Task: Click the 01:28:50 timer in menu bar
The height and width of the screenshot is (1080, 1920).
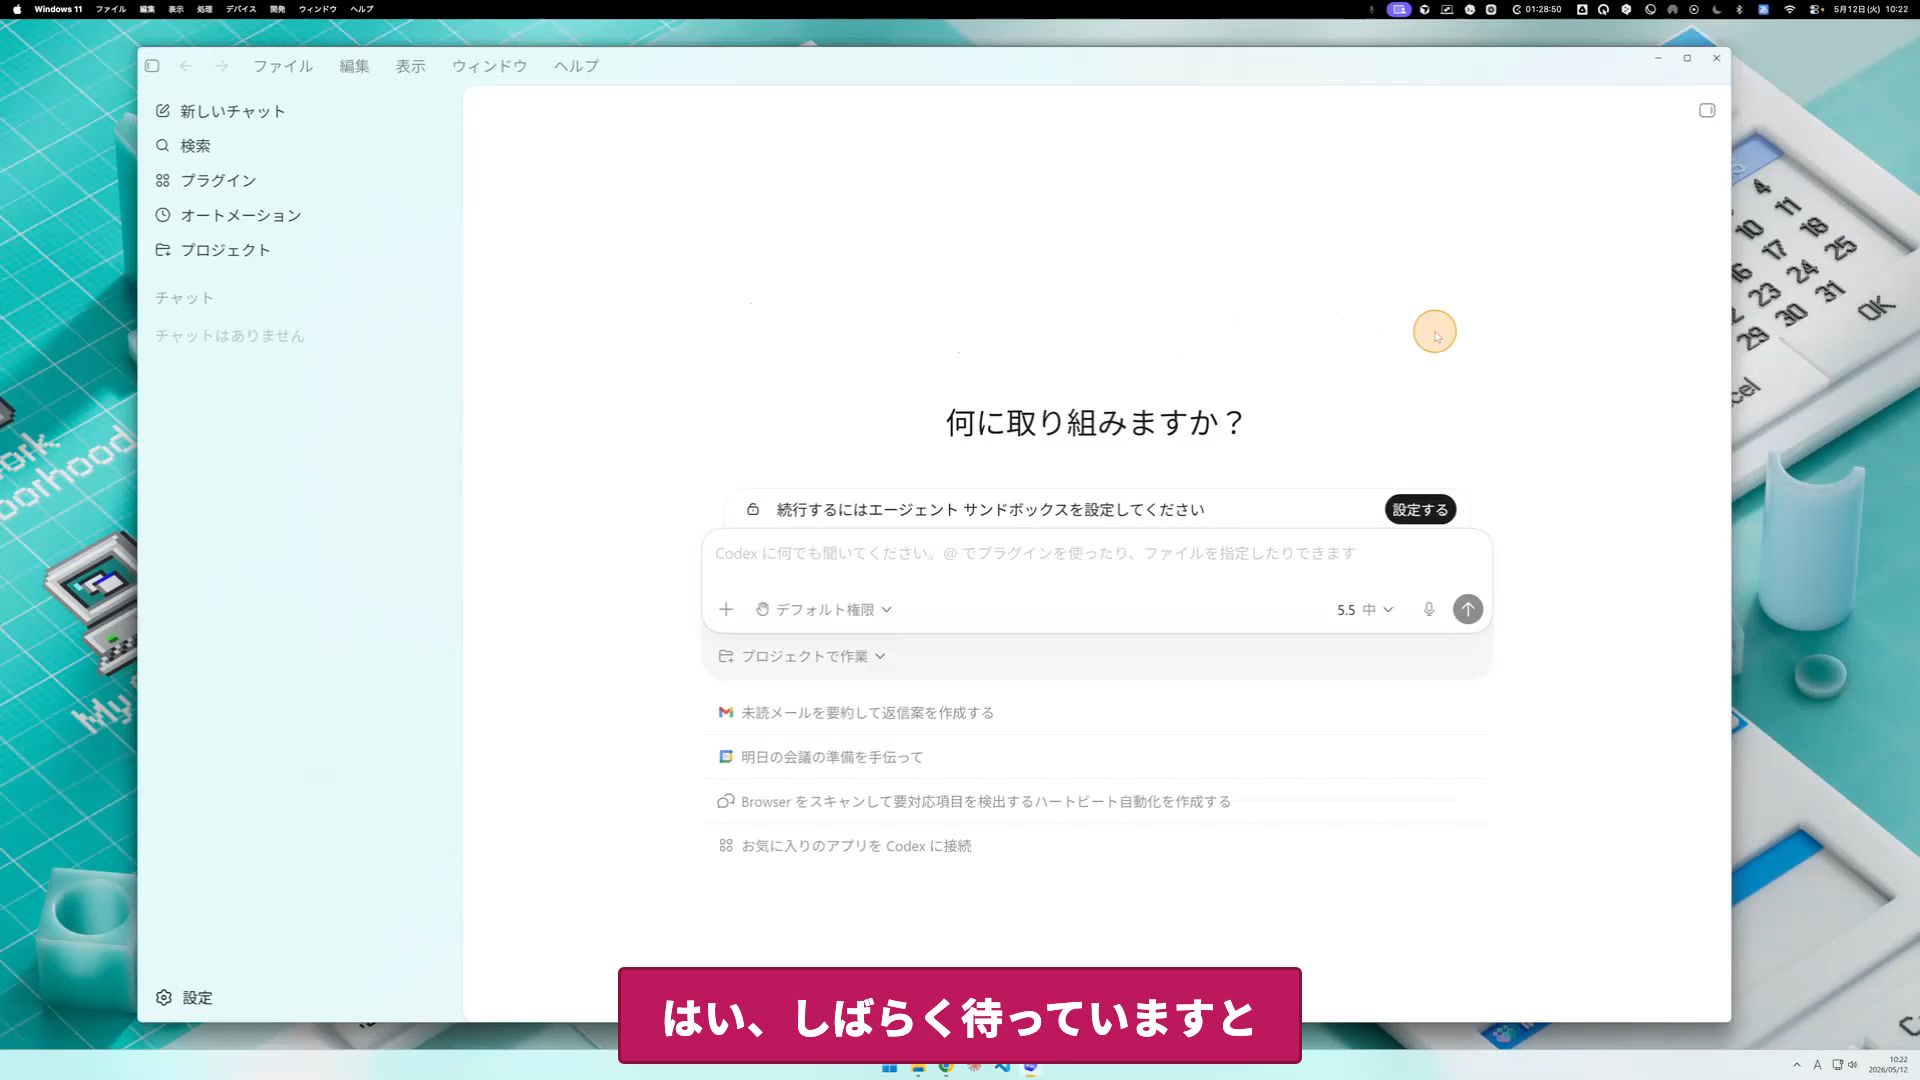Action: [x=1537, y=9]
